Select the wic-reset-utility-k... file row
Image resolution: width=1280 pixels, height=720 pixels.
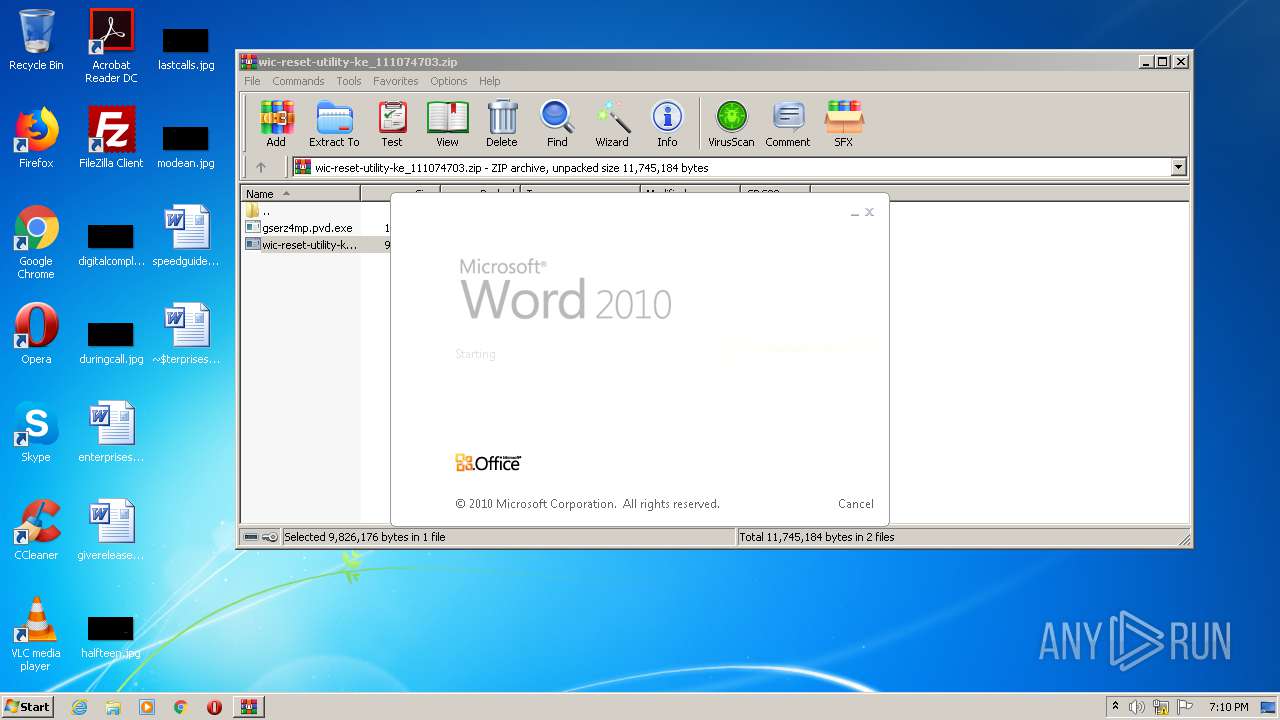click(x=316, y=245)
